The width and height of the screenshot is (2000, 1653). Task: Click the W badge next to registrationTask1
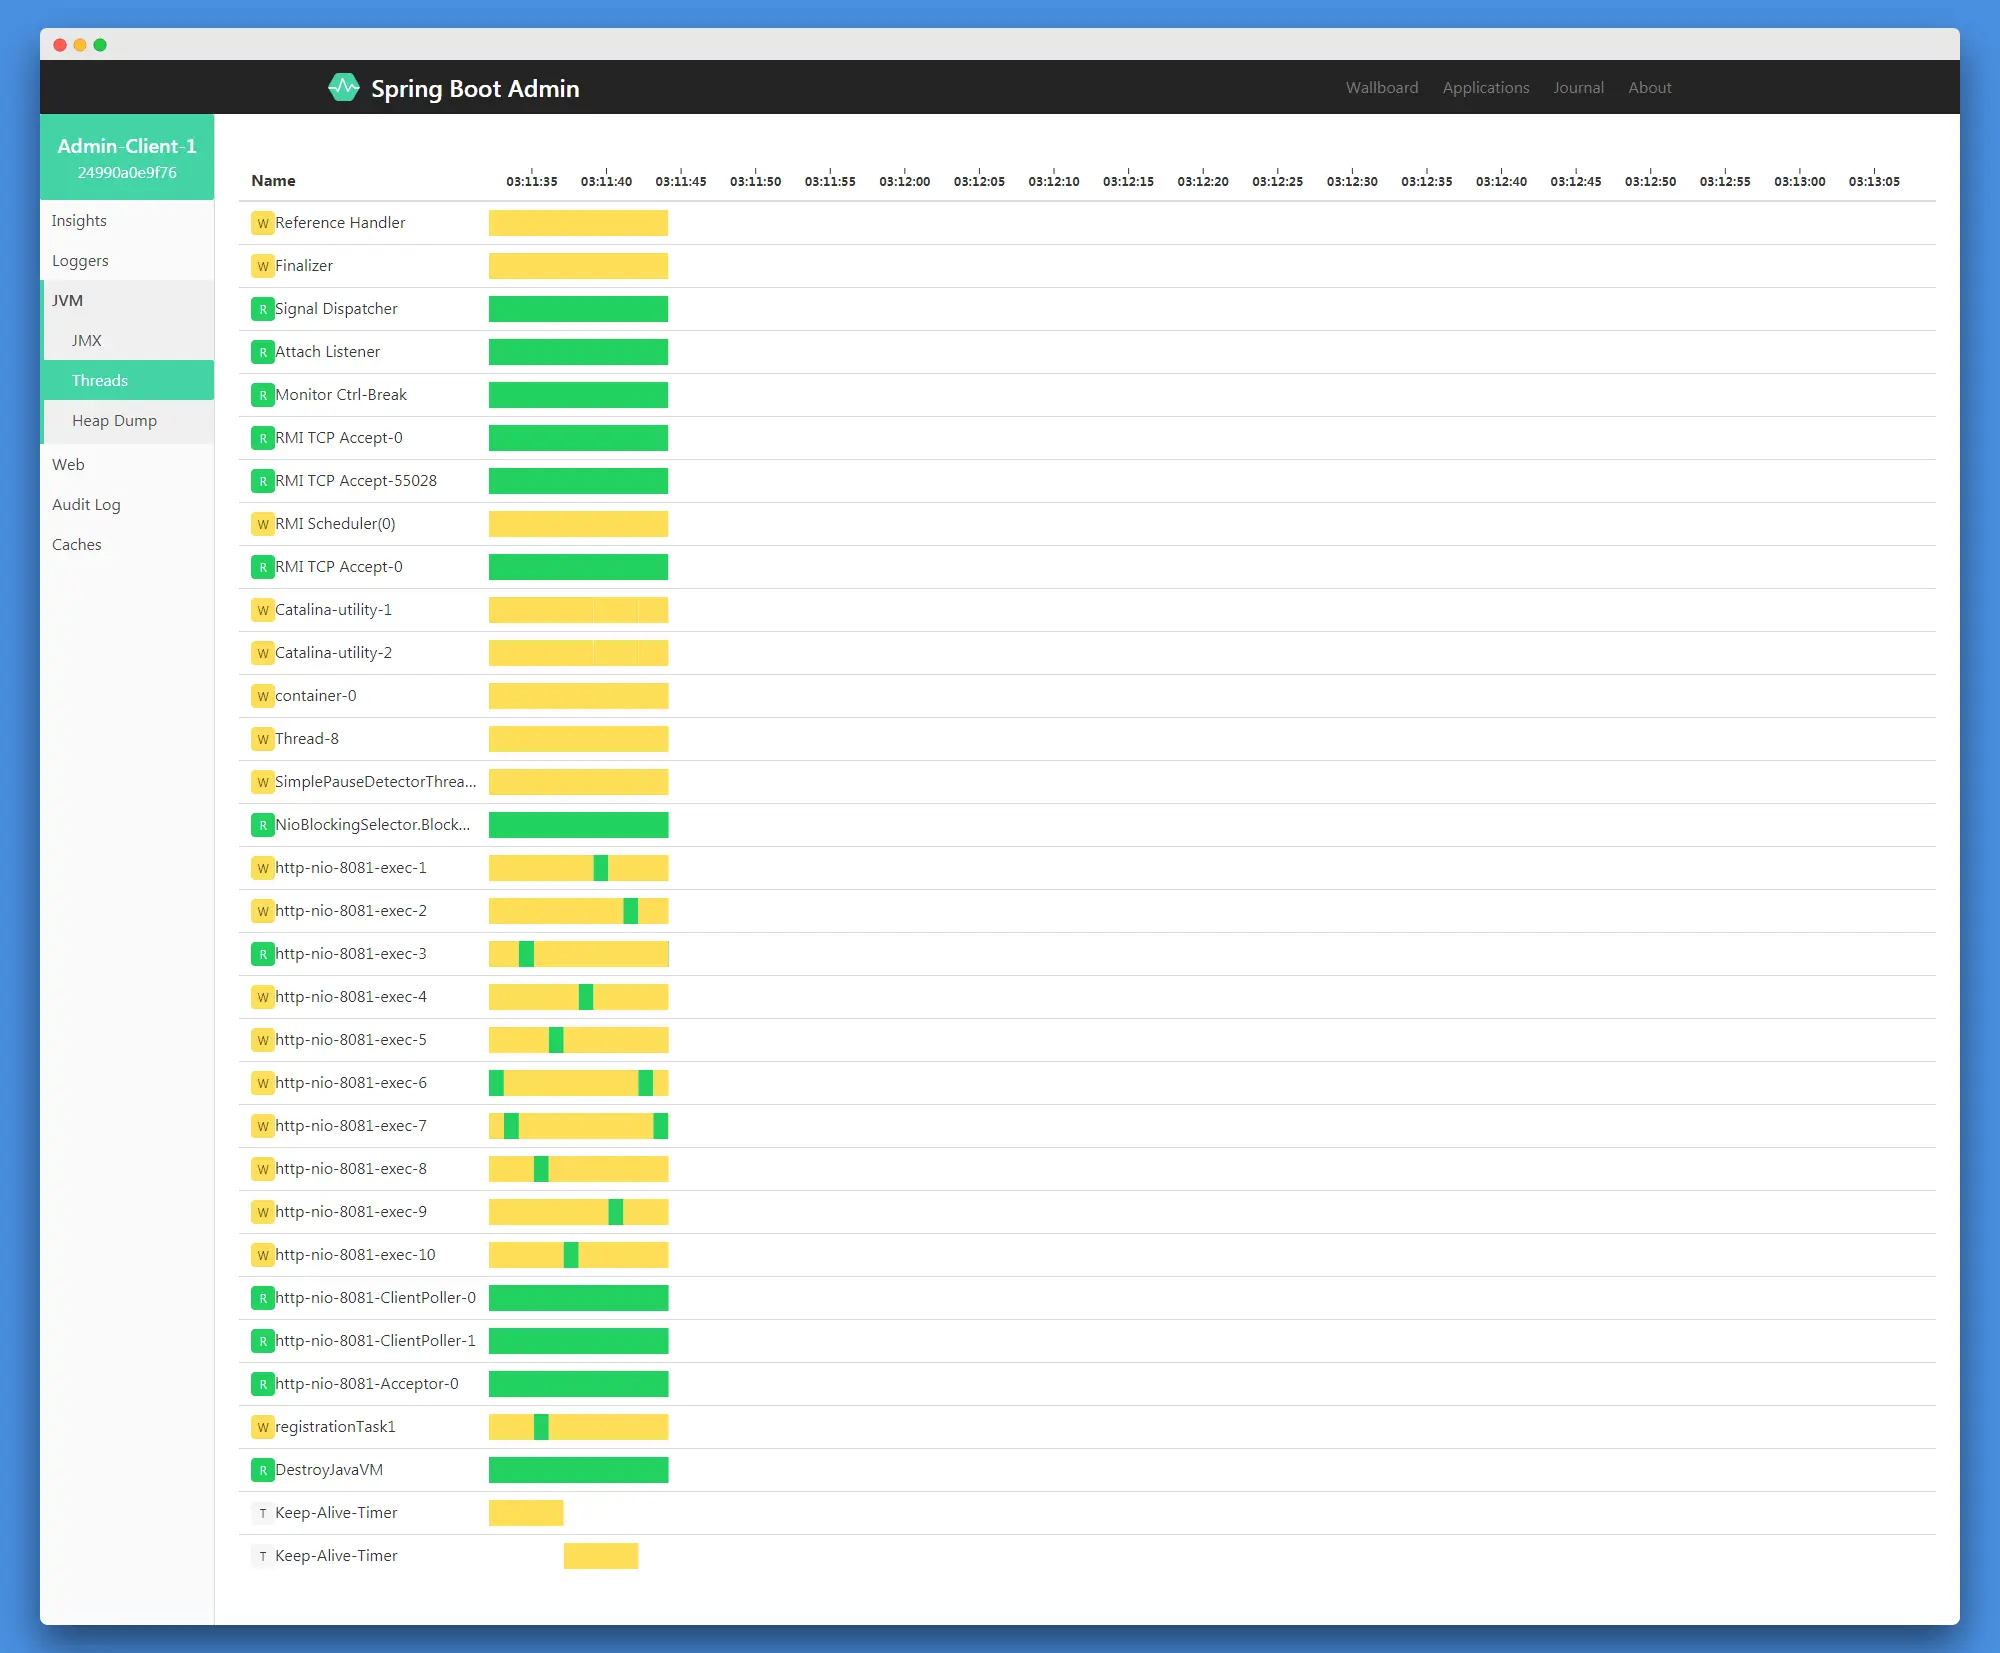[262, 1427]
